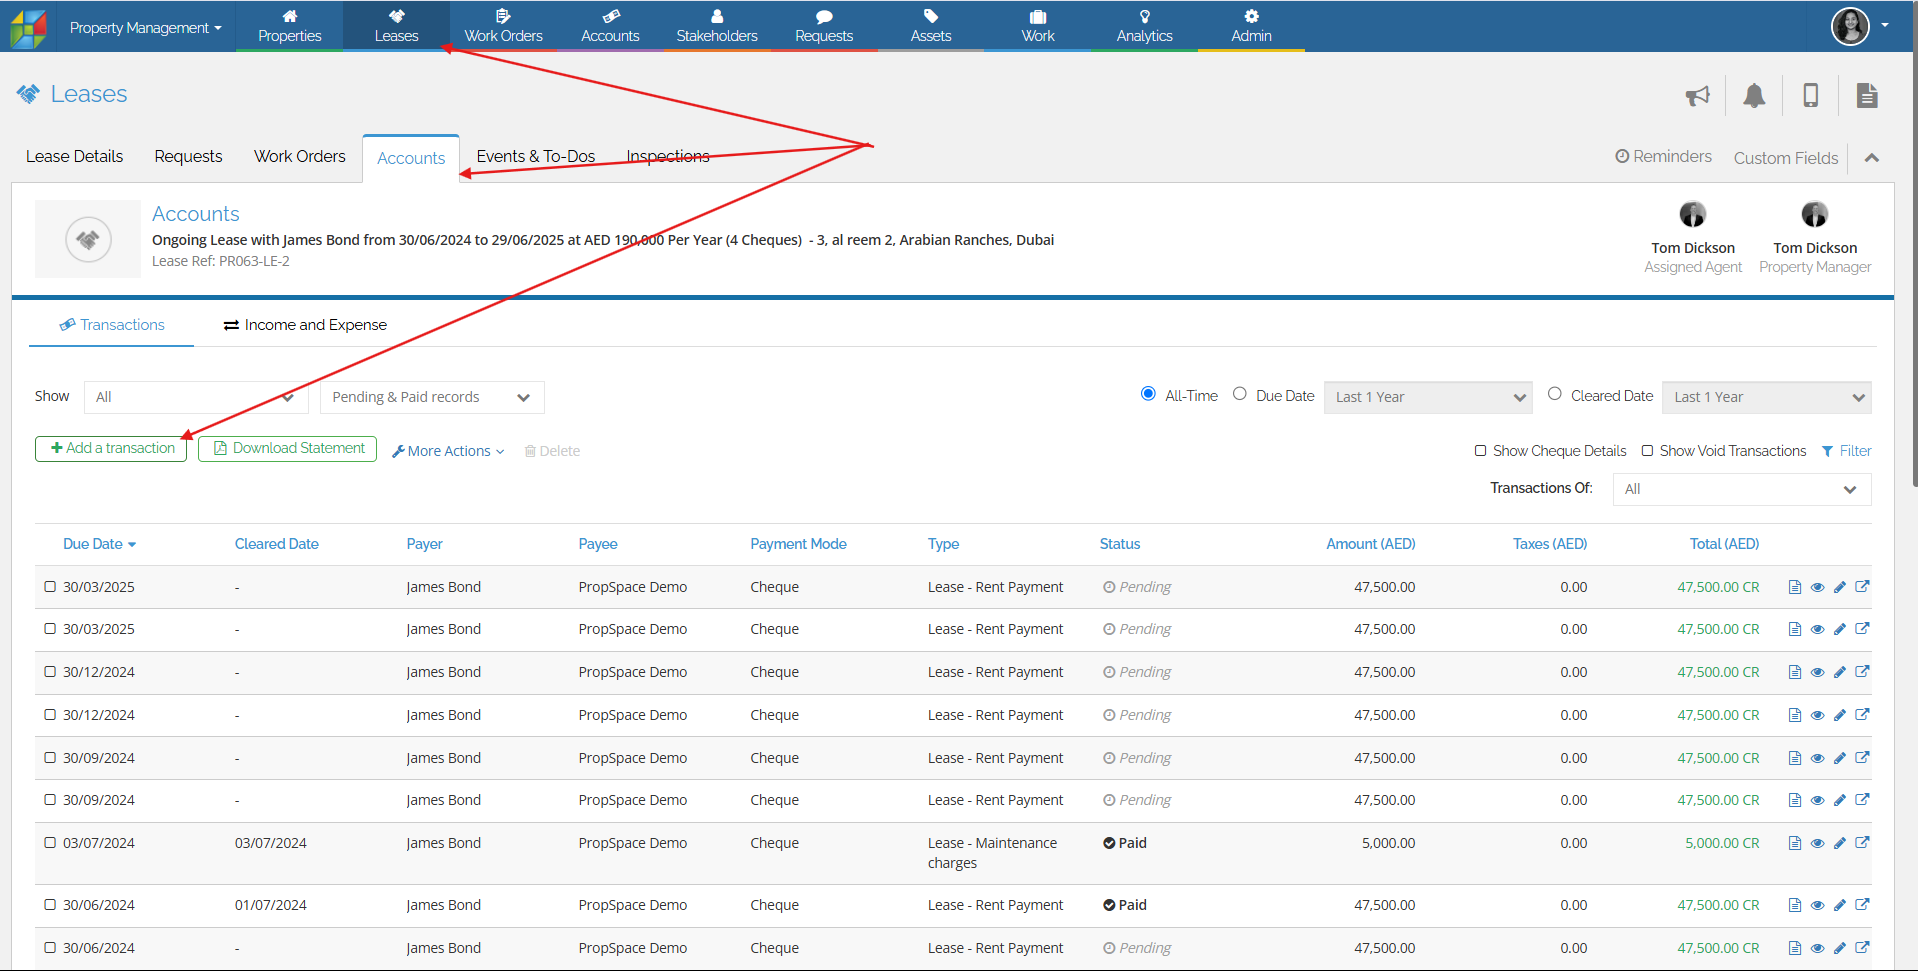View the first 30/12/2024 transaction via eye icon
Viewport: 1918px width, 971px height.
[1817, 672]
